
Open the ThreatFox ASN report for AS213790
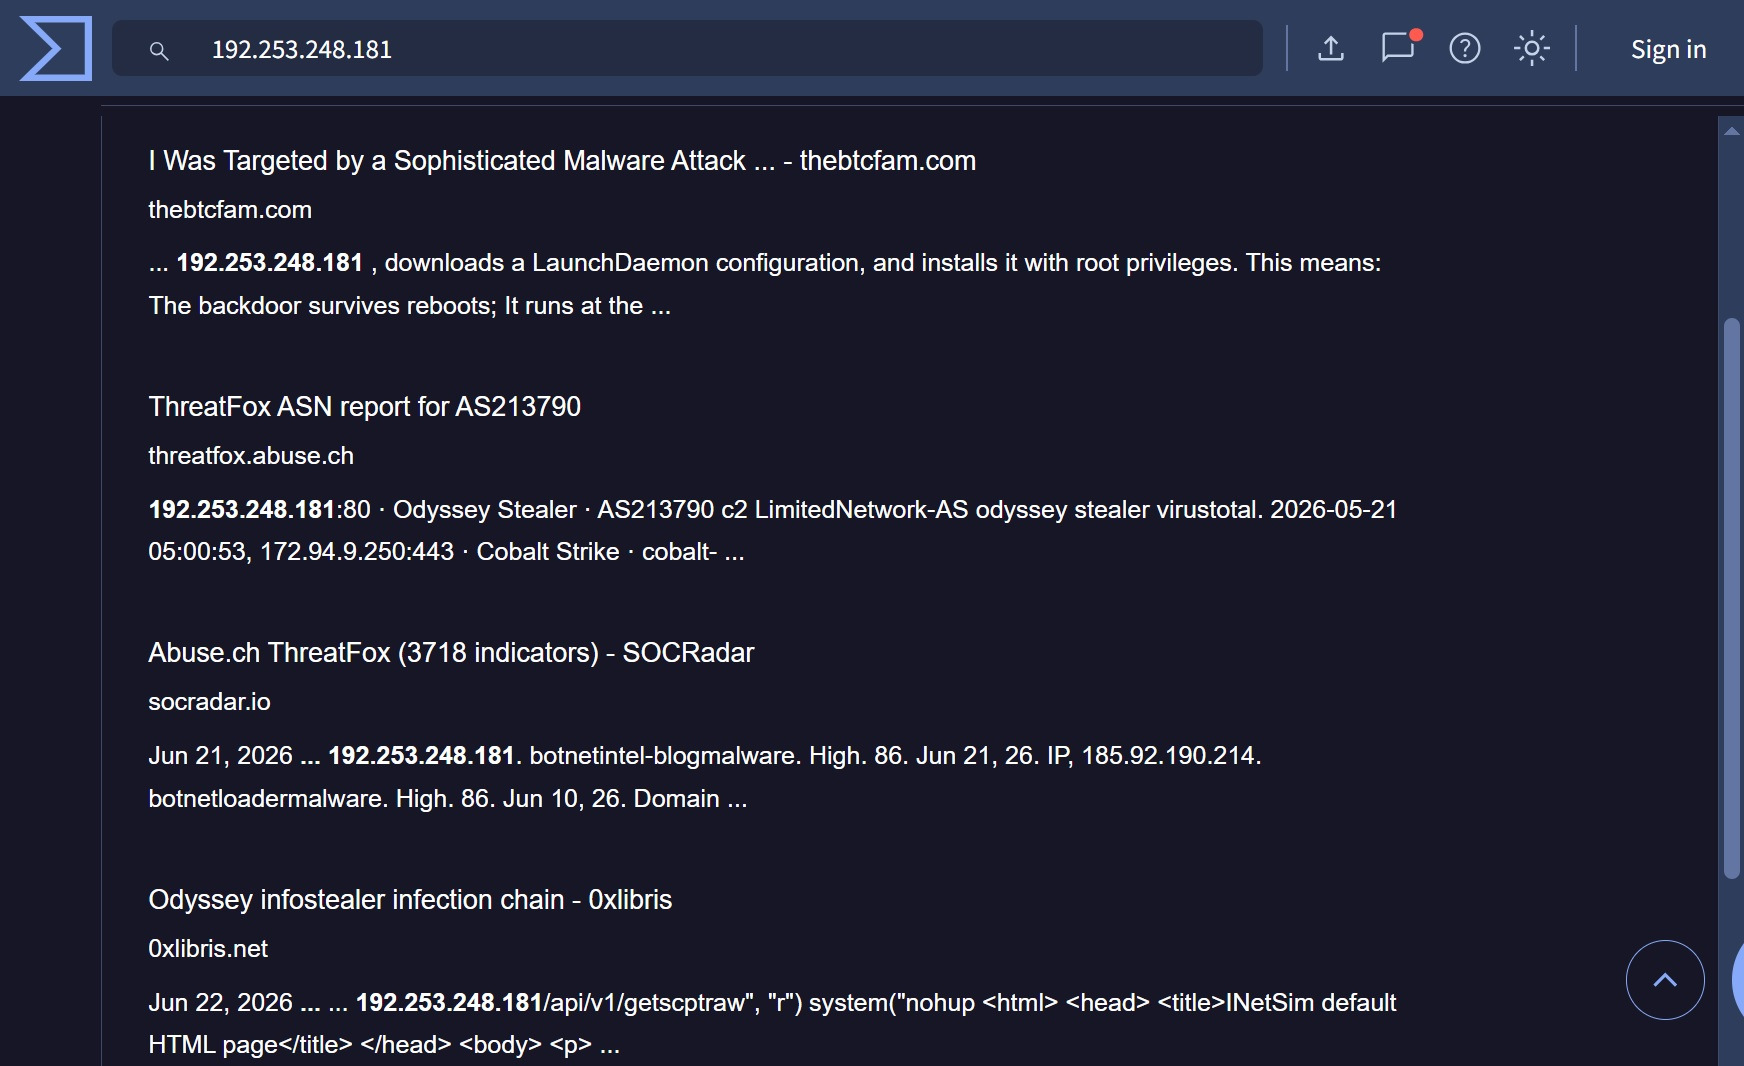[x=364, y=406]
